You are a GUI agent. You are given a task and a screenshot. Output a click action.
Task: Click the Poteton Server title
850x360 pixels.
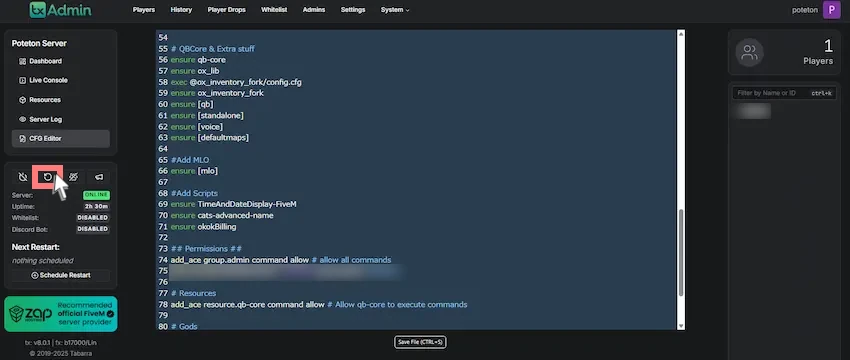39,43
